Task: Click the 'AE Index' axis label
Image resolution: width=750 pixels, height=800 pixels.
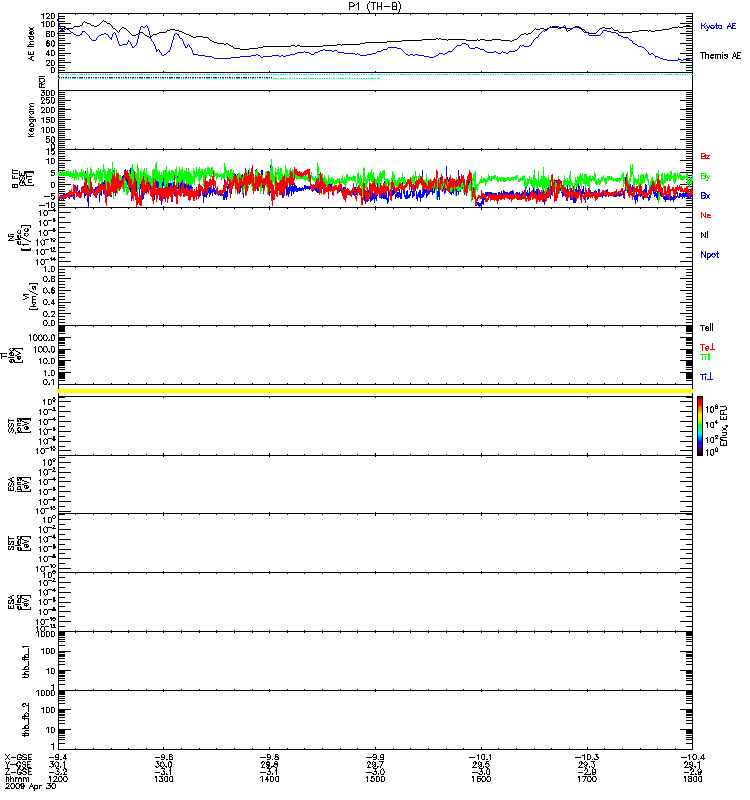Action: [32, 43]
